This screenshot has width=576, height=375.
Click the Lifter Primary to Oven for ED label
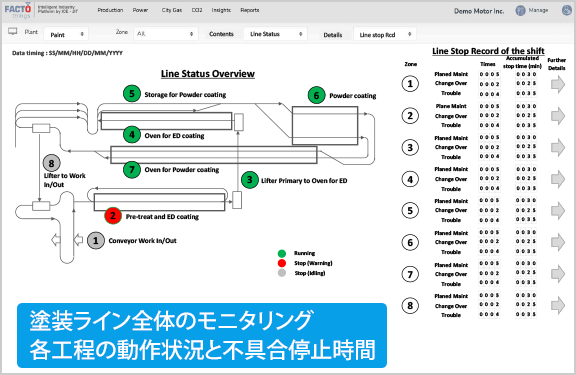(x=304, y=180)
